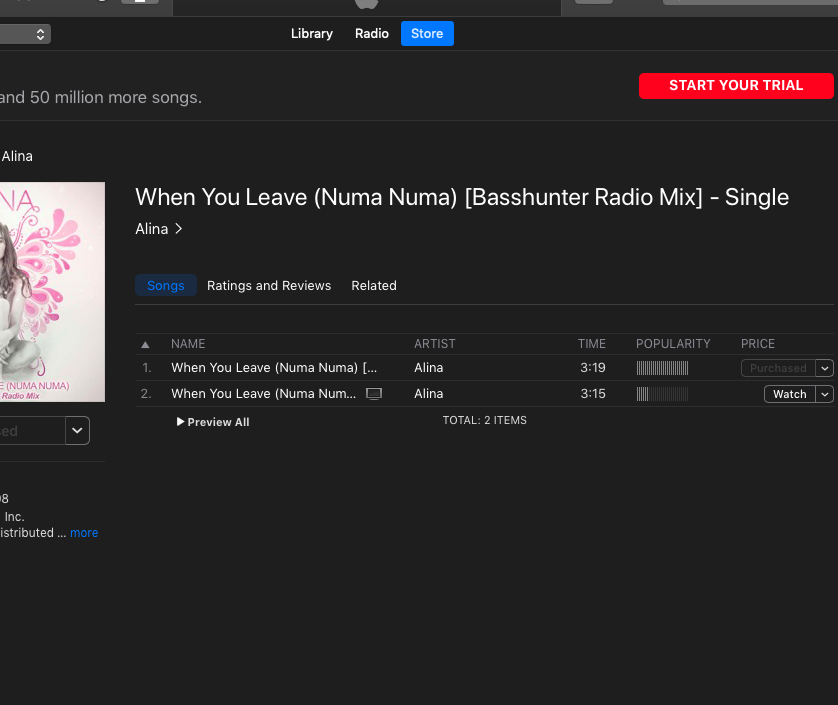This screenshot has height=705, width=838.
Task: Click the album title heading
Action: [462, 197]
